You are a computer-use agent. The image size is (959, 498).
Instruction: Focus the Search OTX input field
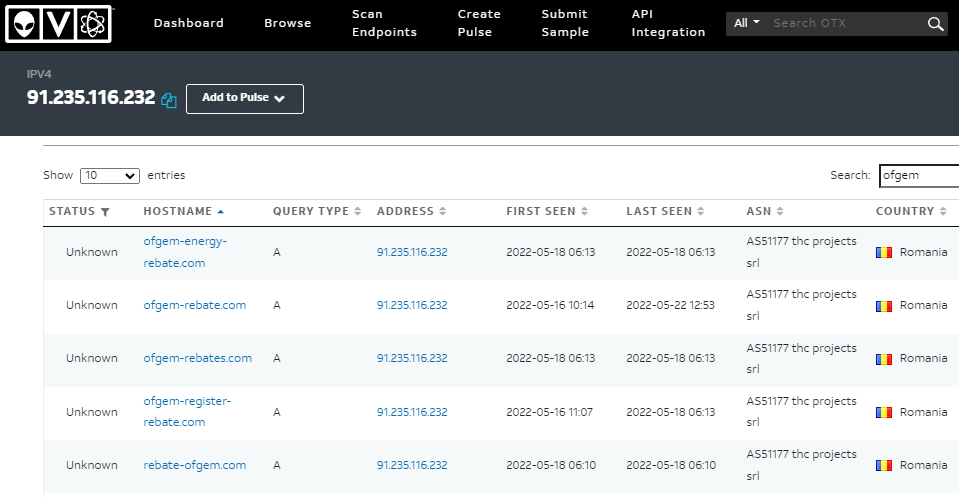click(846, 23)
